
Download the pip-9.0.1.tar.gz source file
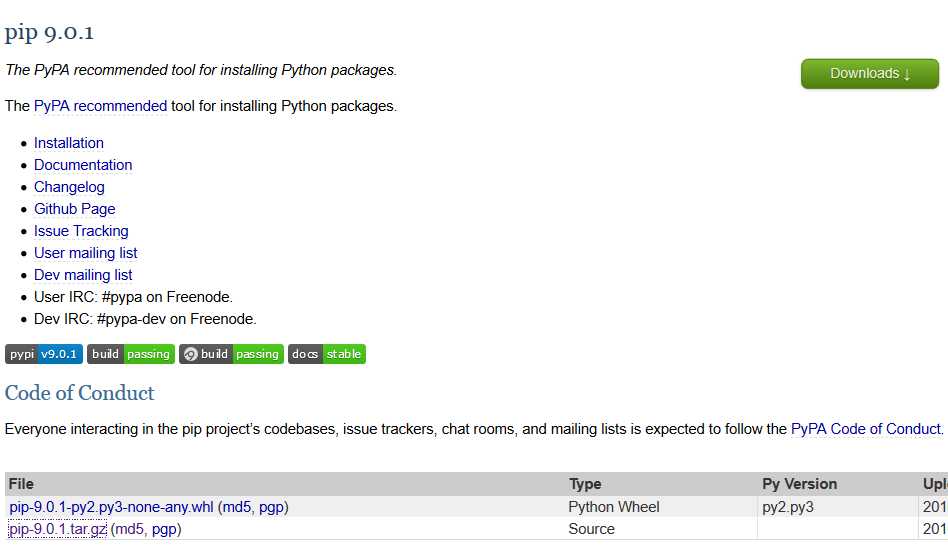pyautogui.click(x=57, y=529)
